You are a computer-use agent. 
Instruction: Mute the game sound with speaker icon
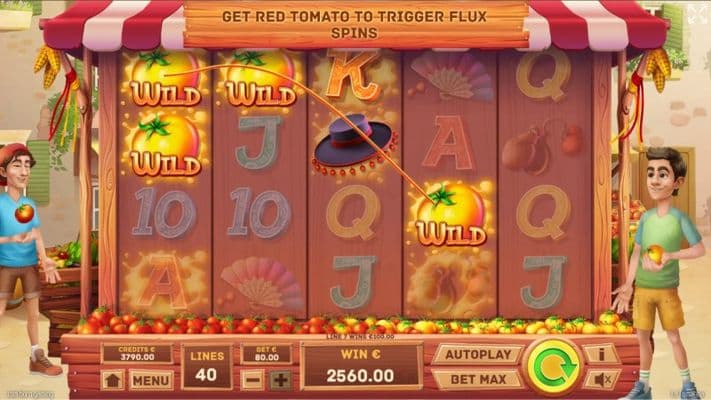click(602, 379)
